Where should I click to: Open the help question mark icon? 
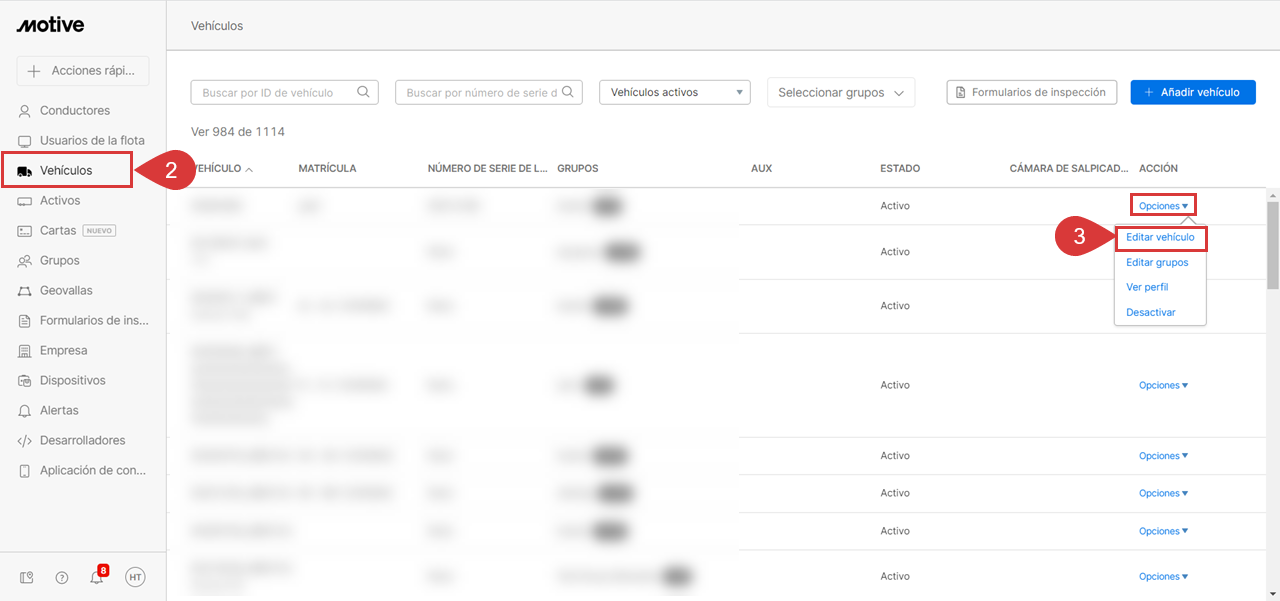click(x=62, y=577)
